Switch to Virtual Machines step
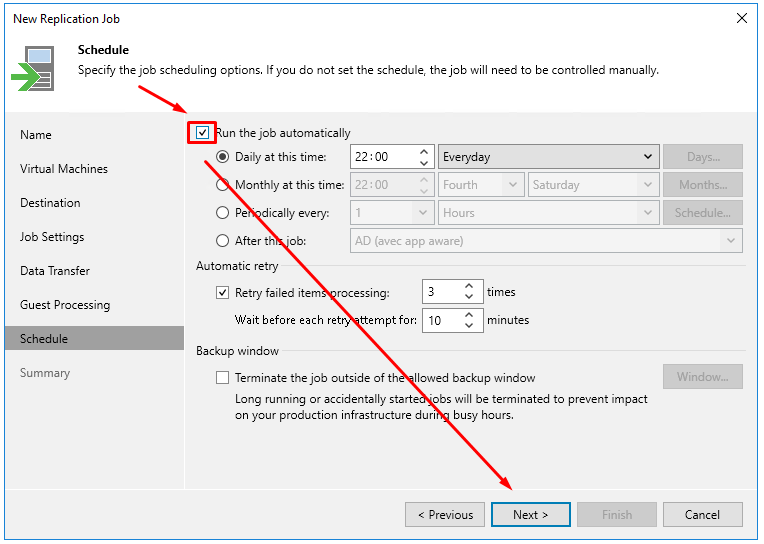The height and width of the screenshot is (544, 764). [64, 169]
